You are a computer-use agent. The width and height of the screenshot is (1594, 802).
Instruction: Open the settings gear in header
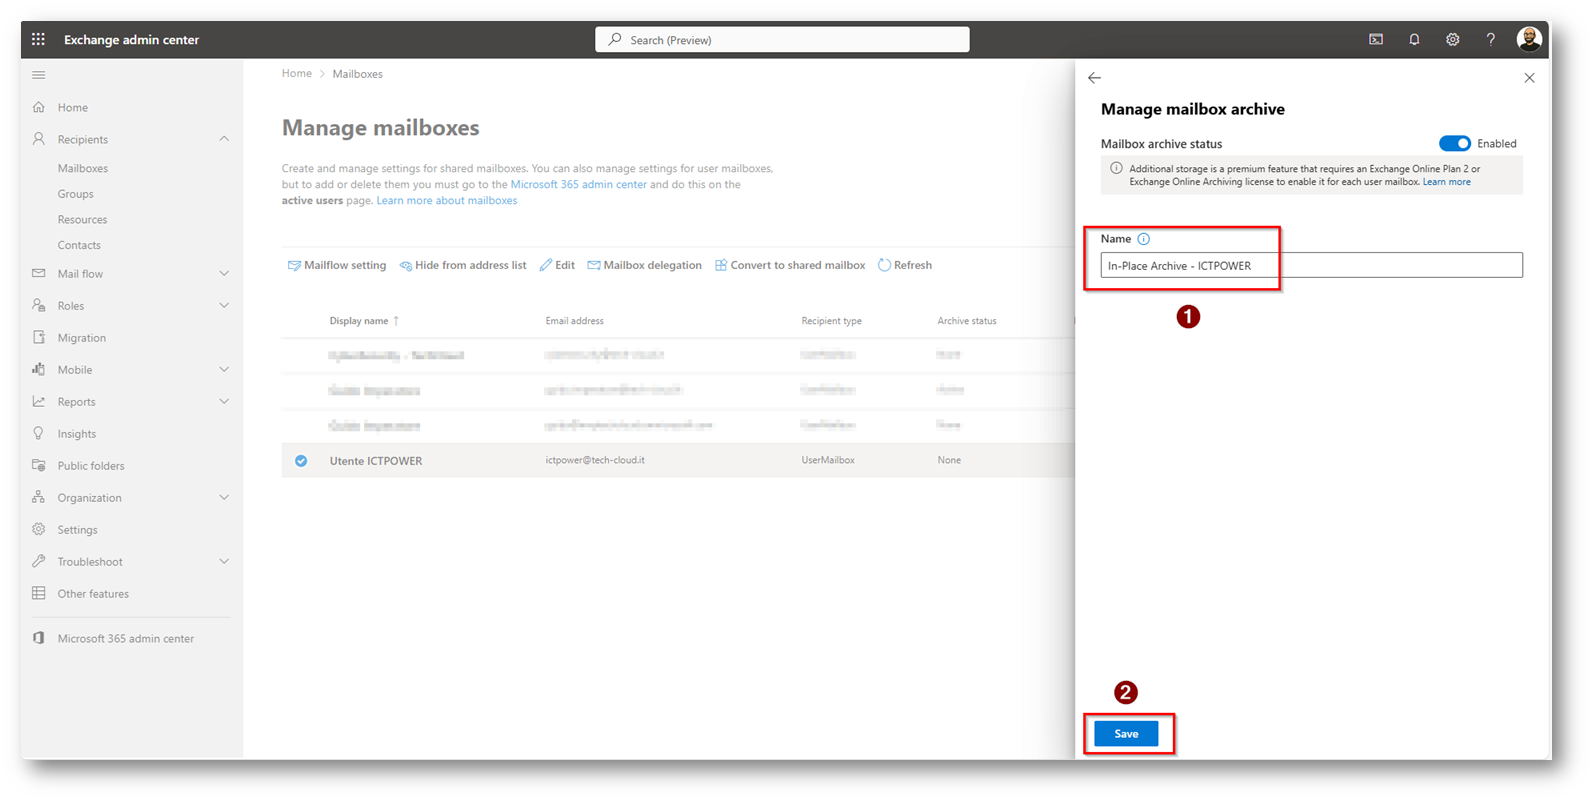point(1452,40)
